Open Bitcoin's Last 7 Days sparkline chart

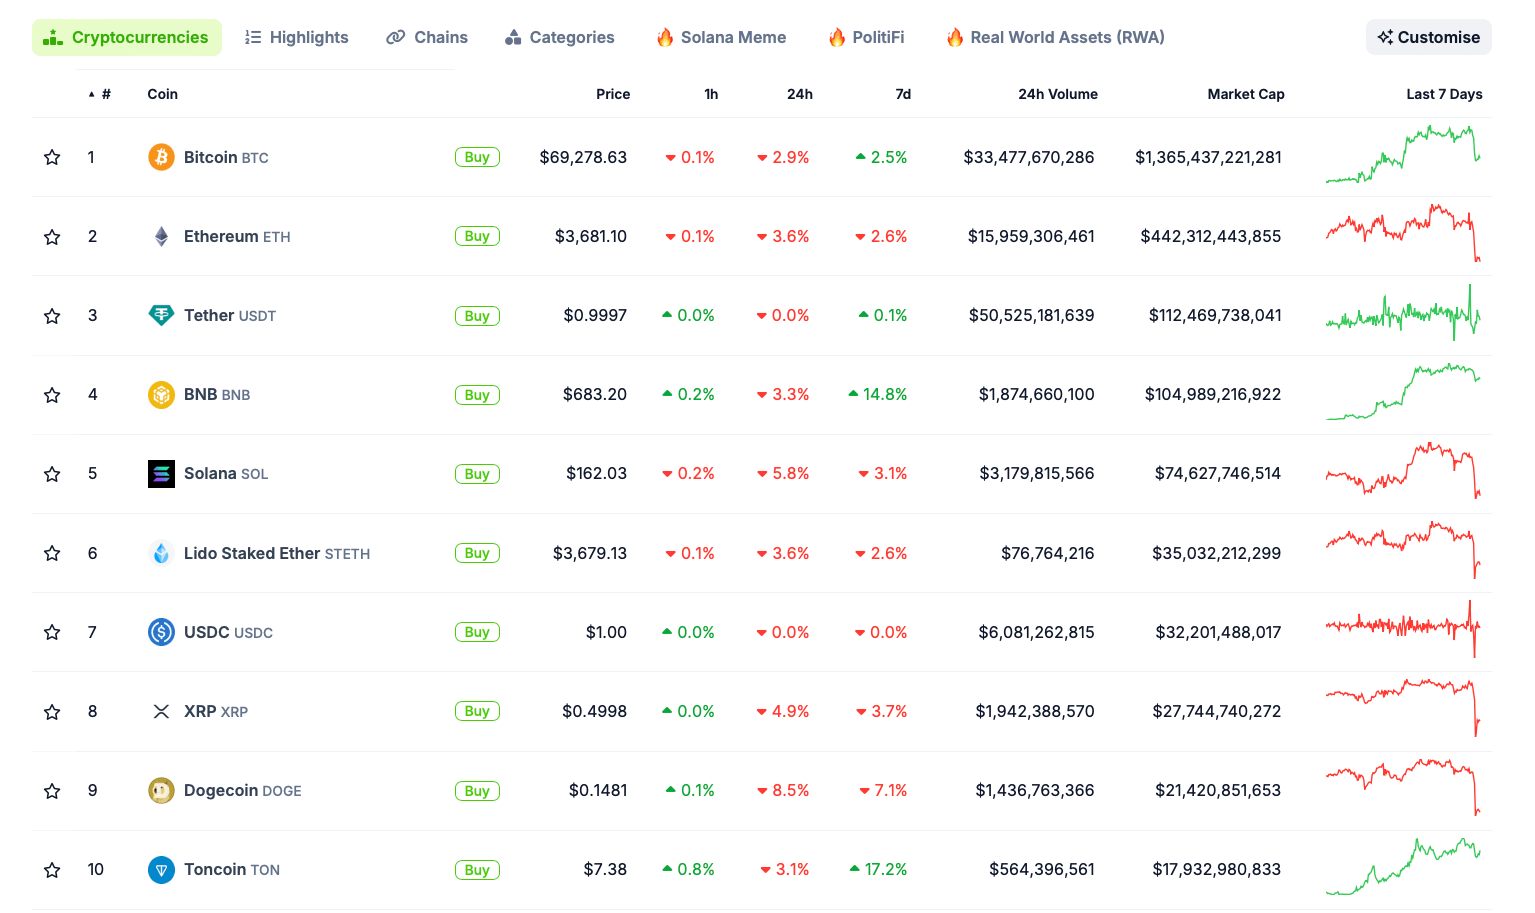click(1403, 156)
